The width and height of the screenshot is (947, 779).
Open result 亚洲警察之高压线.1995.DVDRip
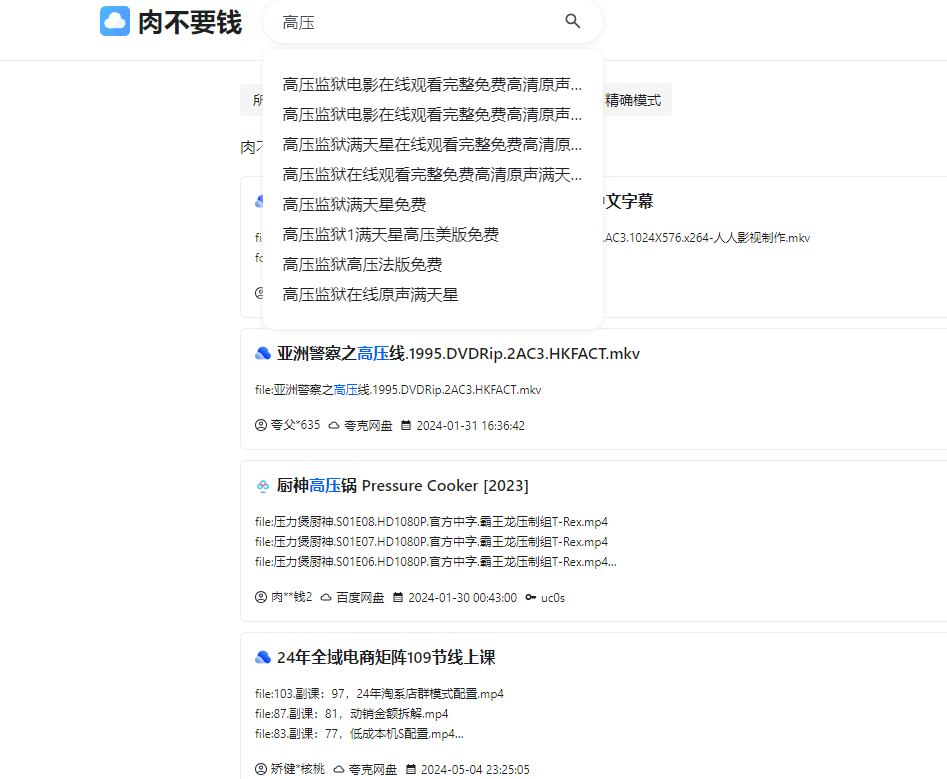458,354
